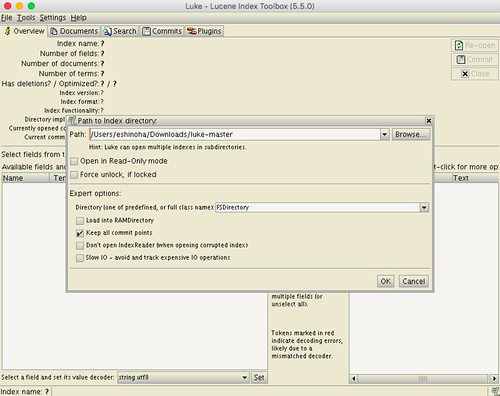This screenshot has width=500, height=396.
Task: Click the X icon on Close button
Action: (x=465, y=74)
